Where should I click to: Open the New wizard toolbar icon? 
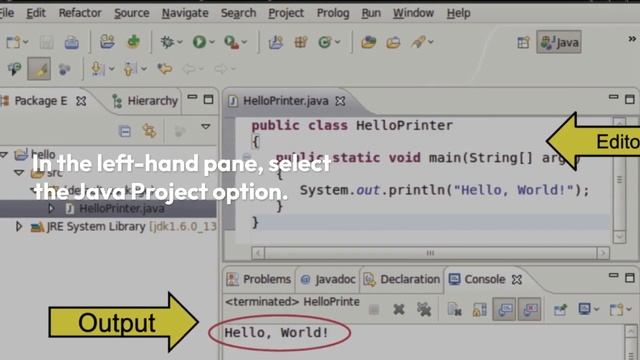13,42
